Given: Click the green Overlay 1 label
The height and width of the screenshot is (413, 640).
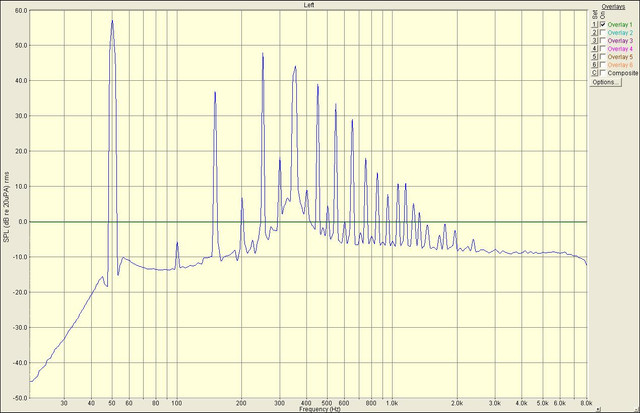Looking at the screenshot, I should pyautogui.click(x=620, y=24).
